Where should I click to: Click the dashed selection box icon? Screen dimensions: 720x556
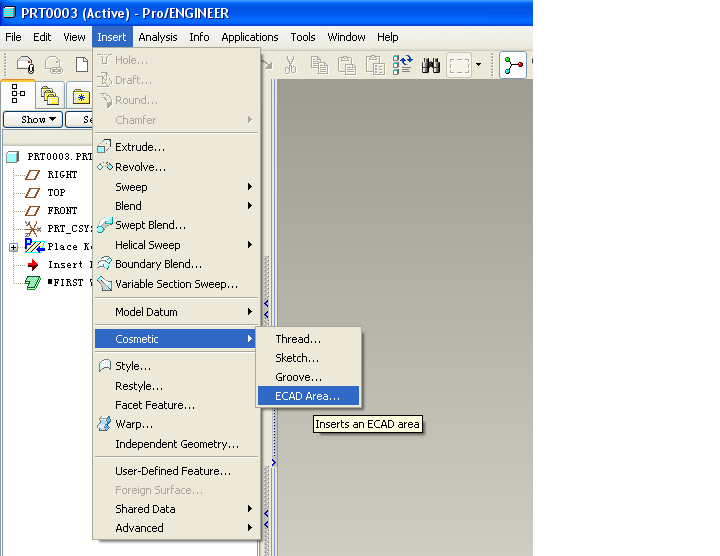tap(459, 66)
